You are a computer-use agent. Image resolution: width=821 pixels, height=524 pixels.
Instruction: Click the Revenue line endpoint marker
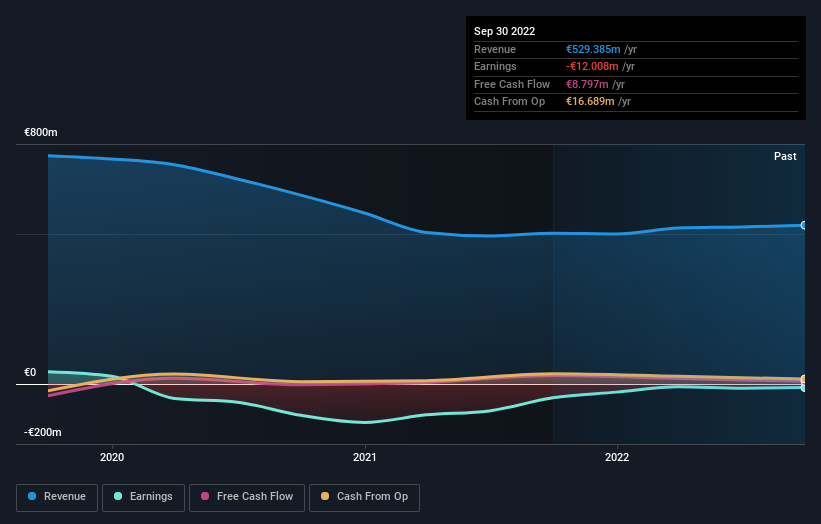click(804, 226)
